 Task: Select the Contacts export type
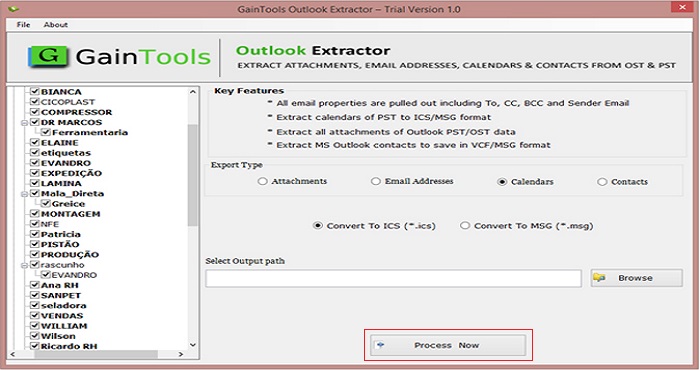tap(602, 182)
